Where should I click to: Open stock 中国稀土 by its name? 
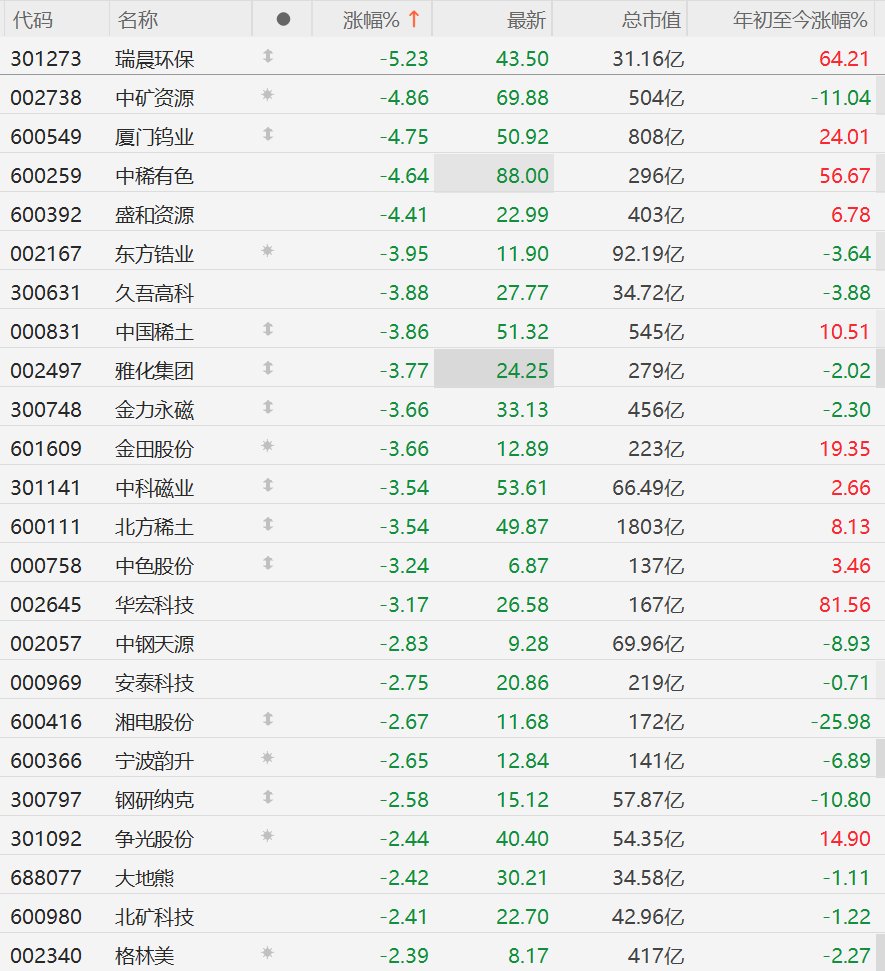coord(154,332)
